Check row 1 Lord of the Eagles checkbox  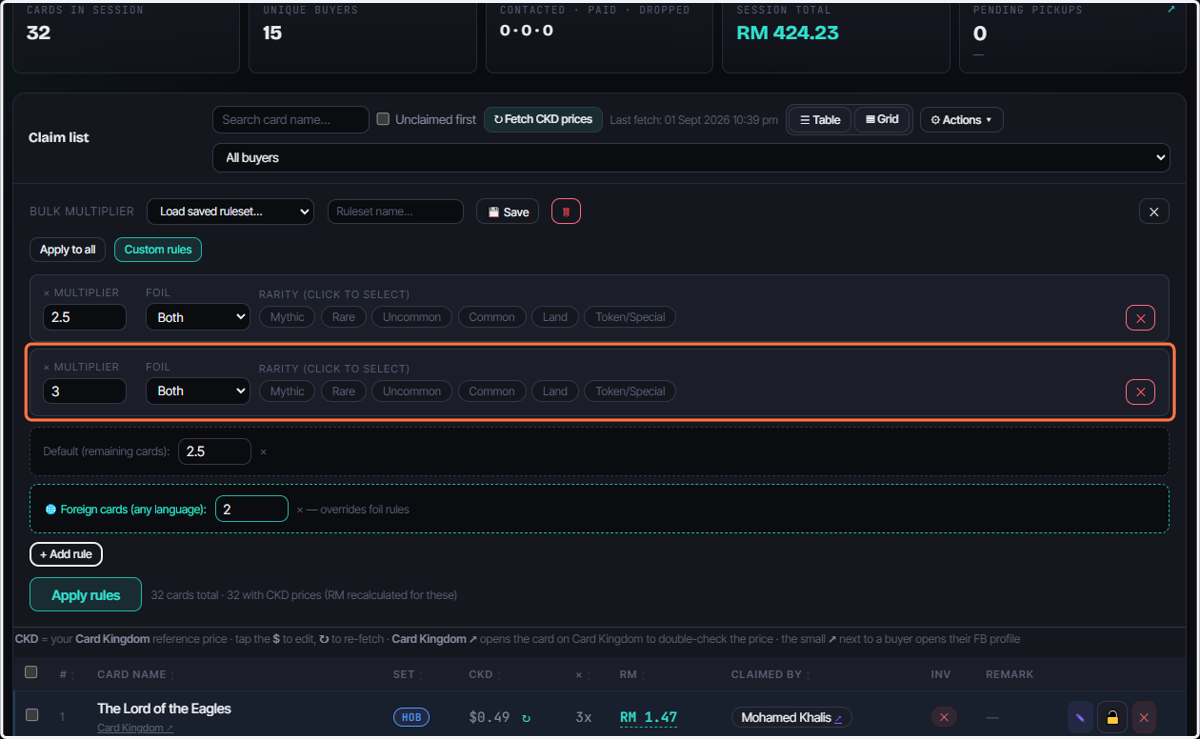(31, 715)
